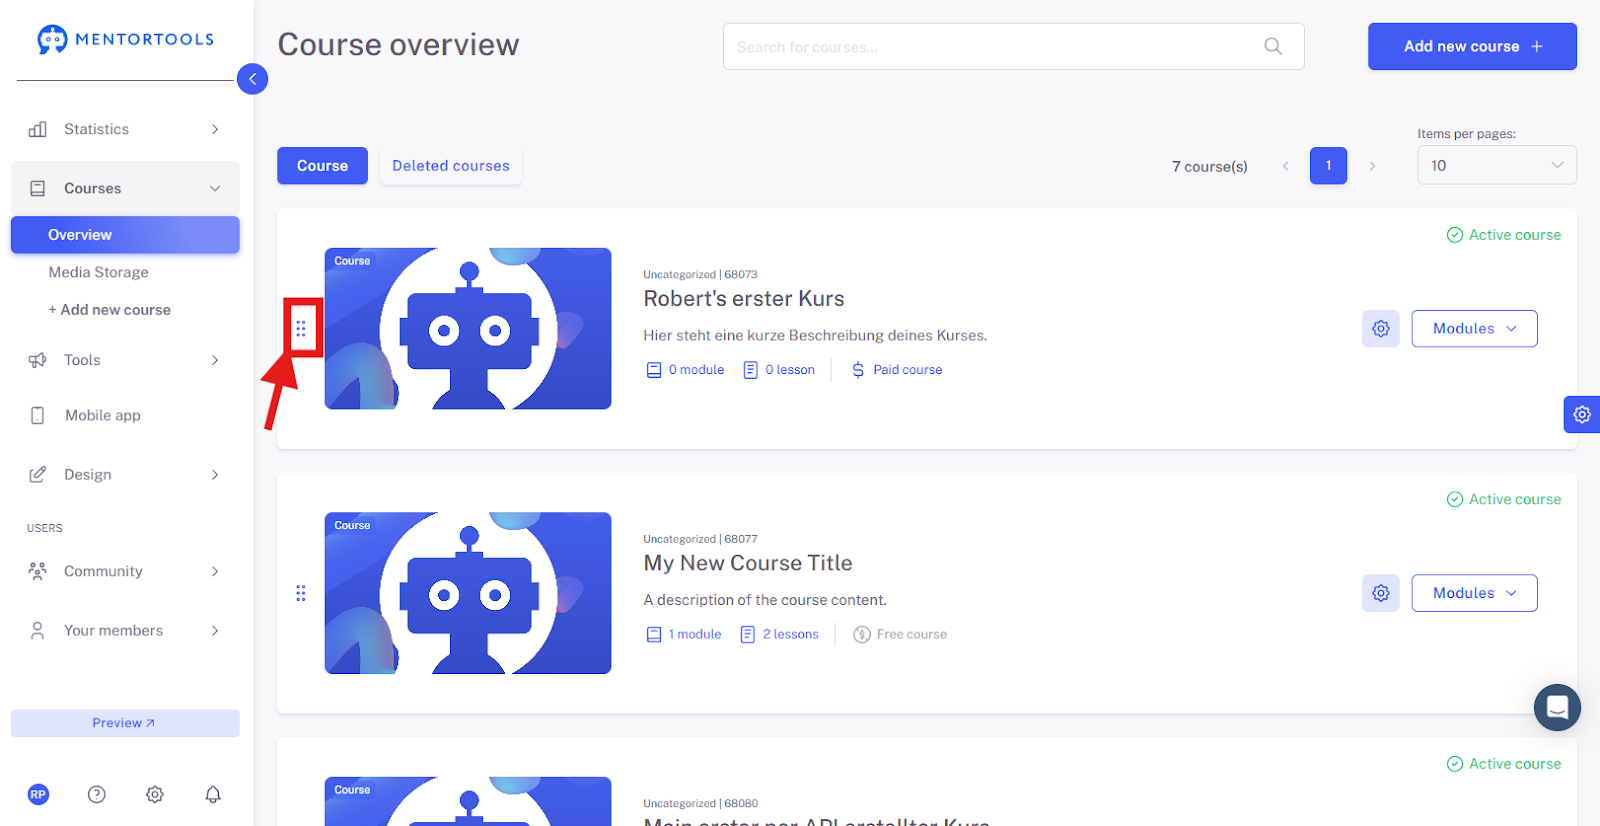Click the Add new course button
This screenshot has width=1600, height=826.
tap(1472, 46)
